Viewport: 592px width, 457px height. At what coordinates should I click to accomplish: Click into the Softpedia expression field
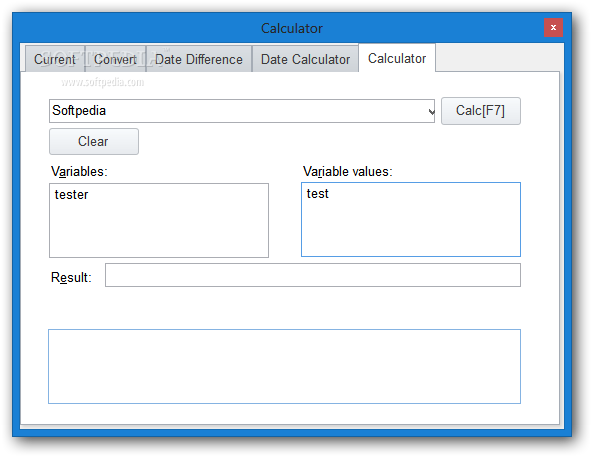click(x=238, y=111)
